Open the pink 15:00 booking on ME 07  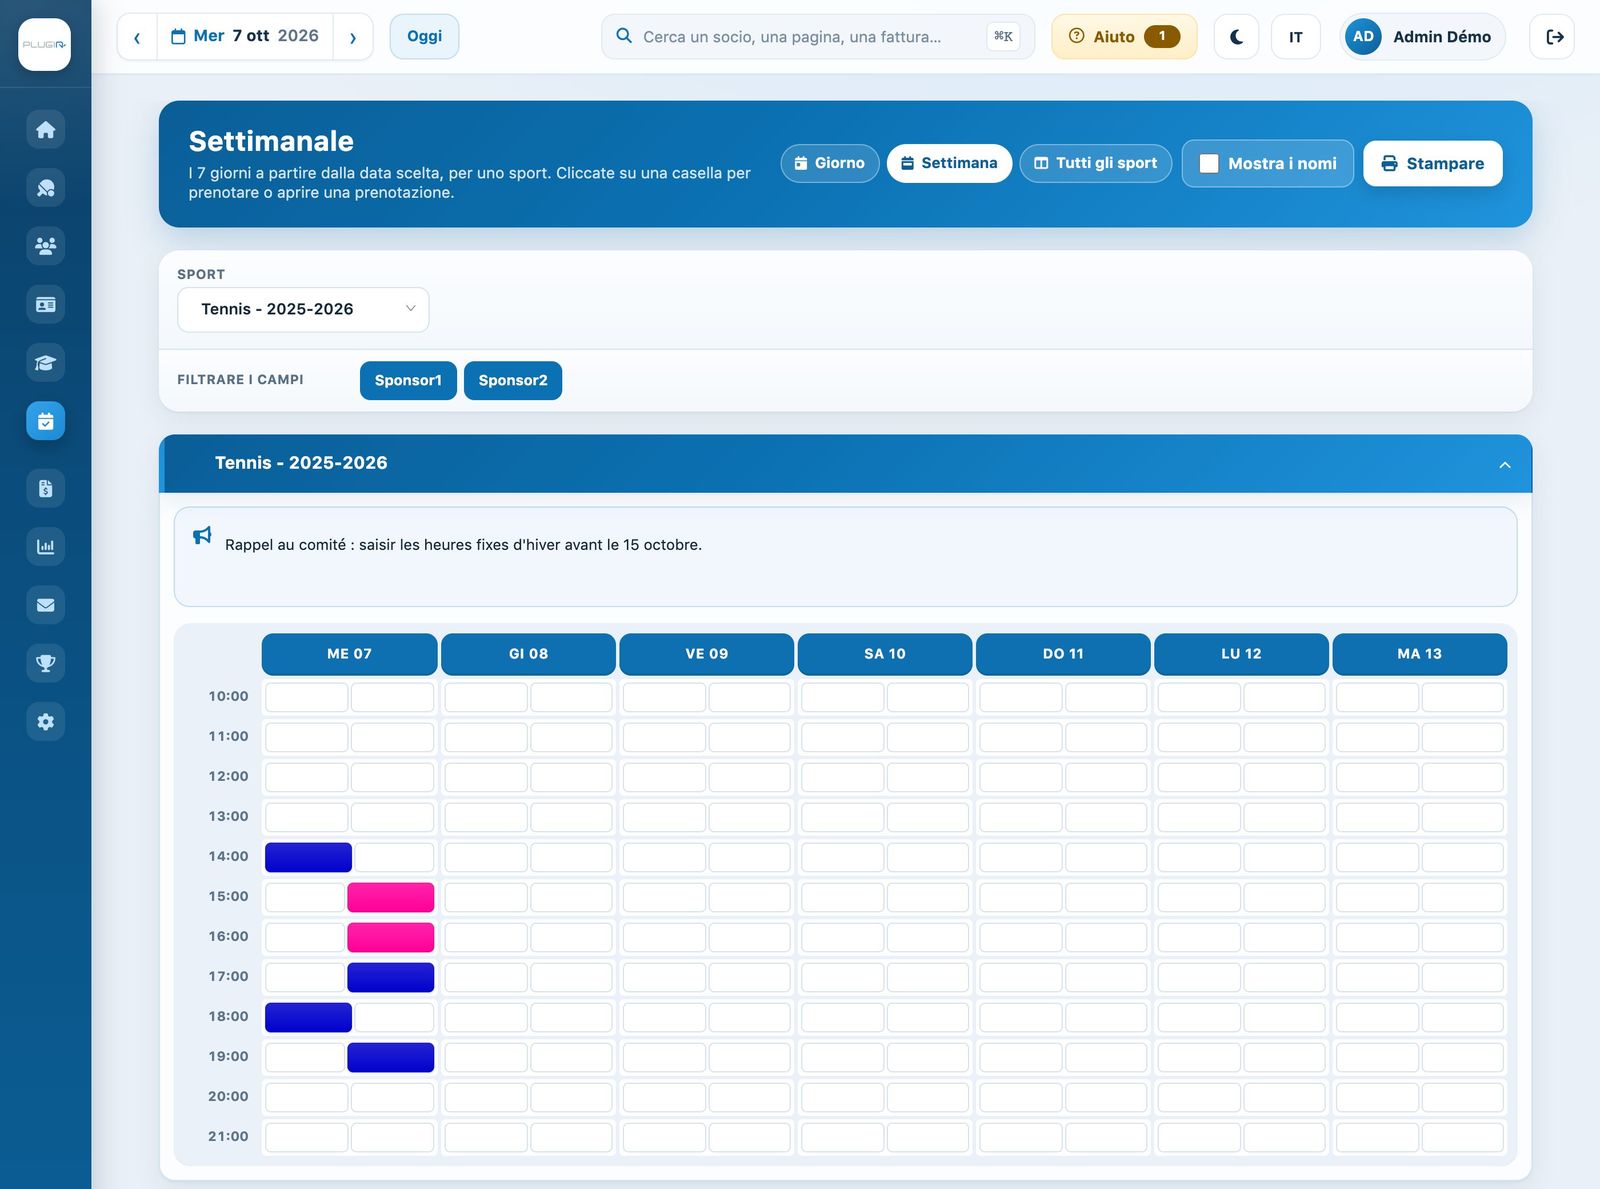[391, 898]
